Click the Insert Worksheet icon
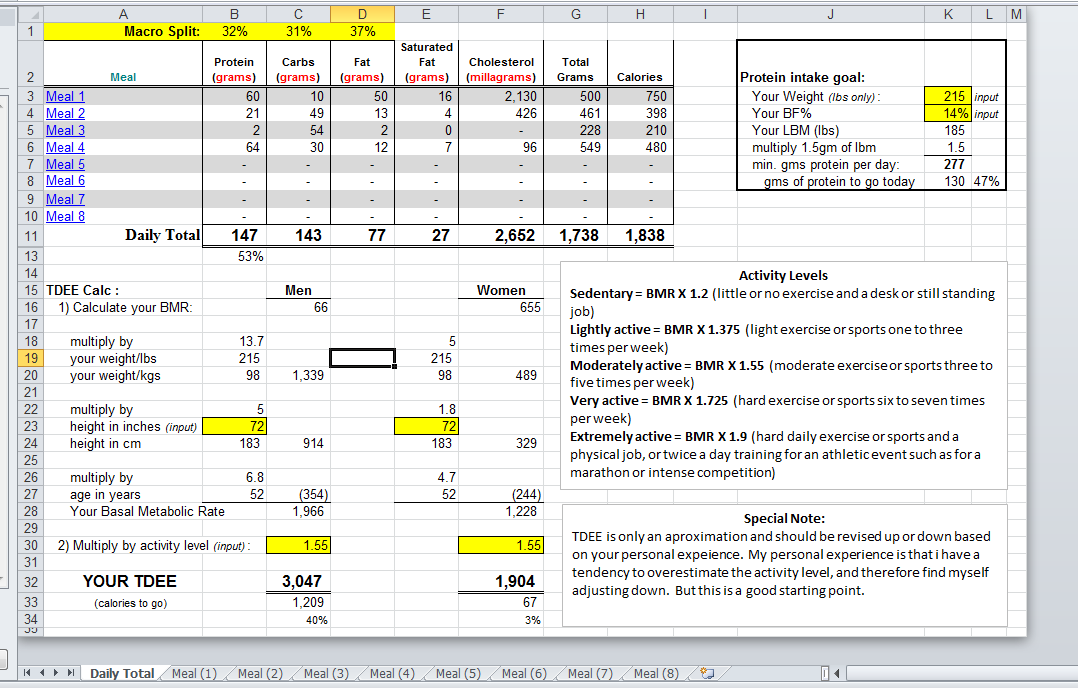The height and width of the screenshot is (688, 1078). pyautogui.click(x=709, y=674)
